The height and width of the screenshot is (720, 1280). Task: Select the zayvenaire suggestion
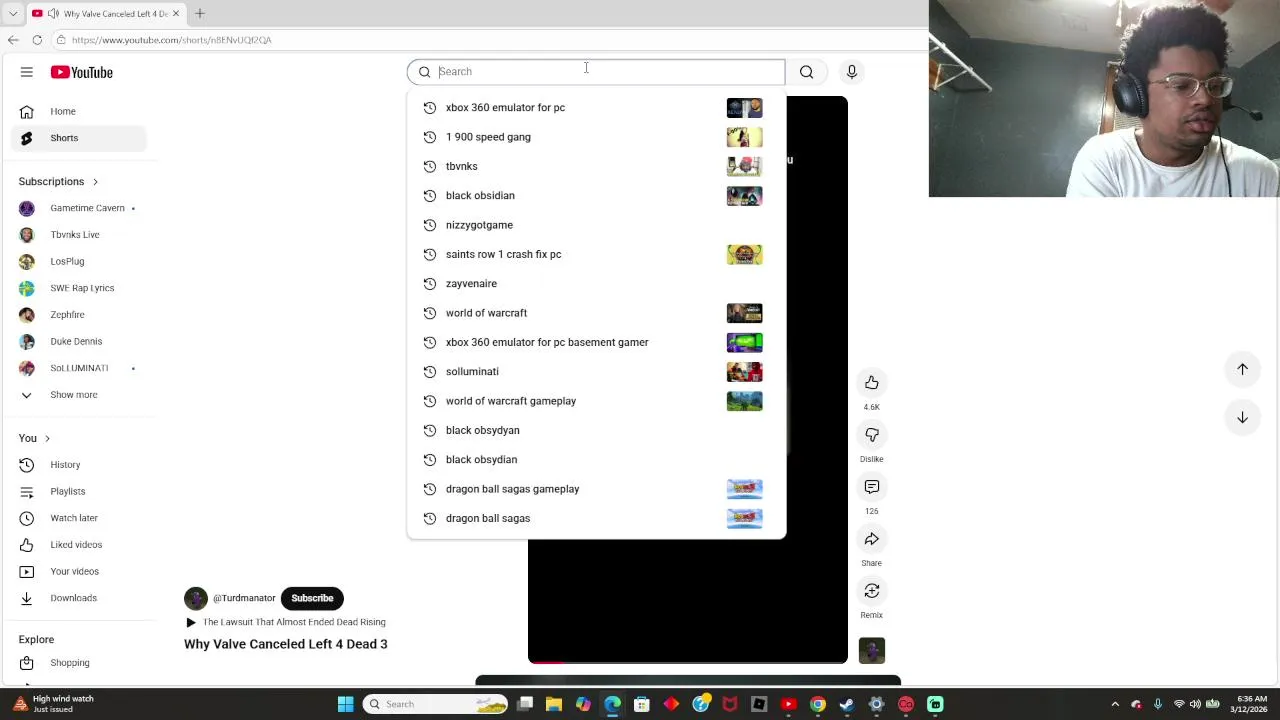pos(596,283)
